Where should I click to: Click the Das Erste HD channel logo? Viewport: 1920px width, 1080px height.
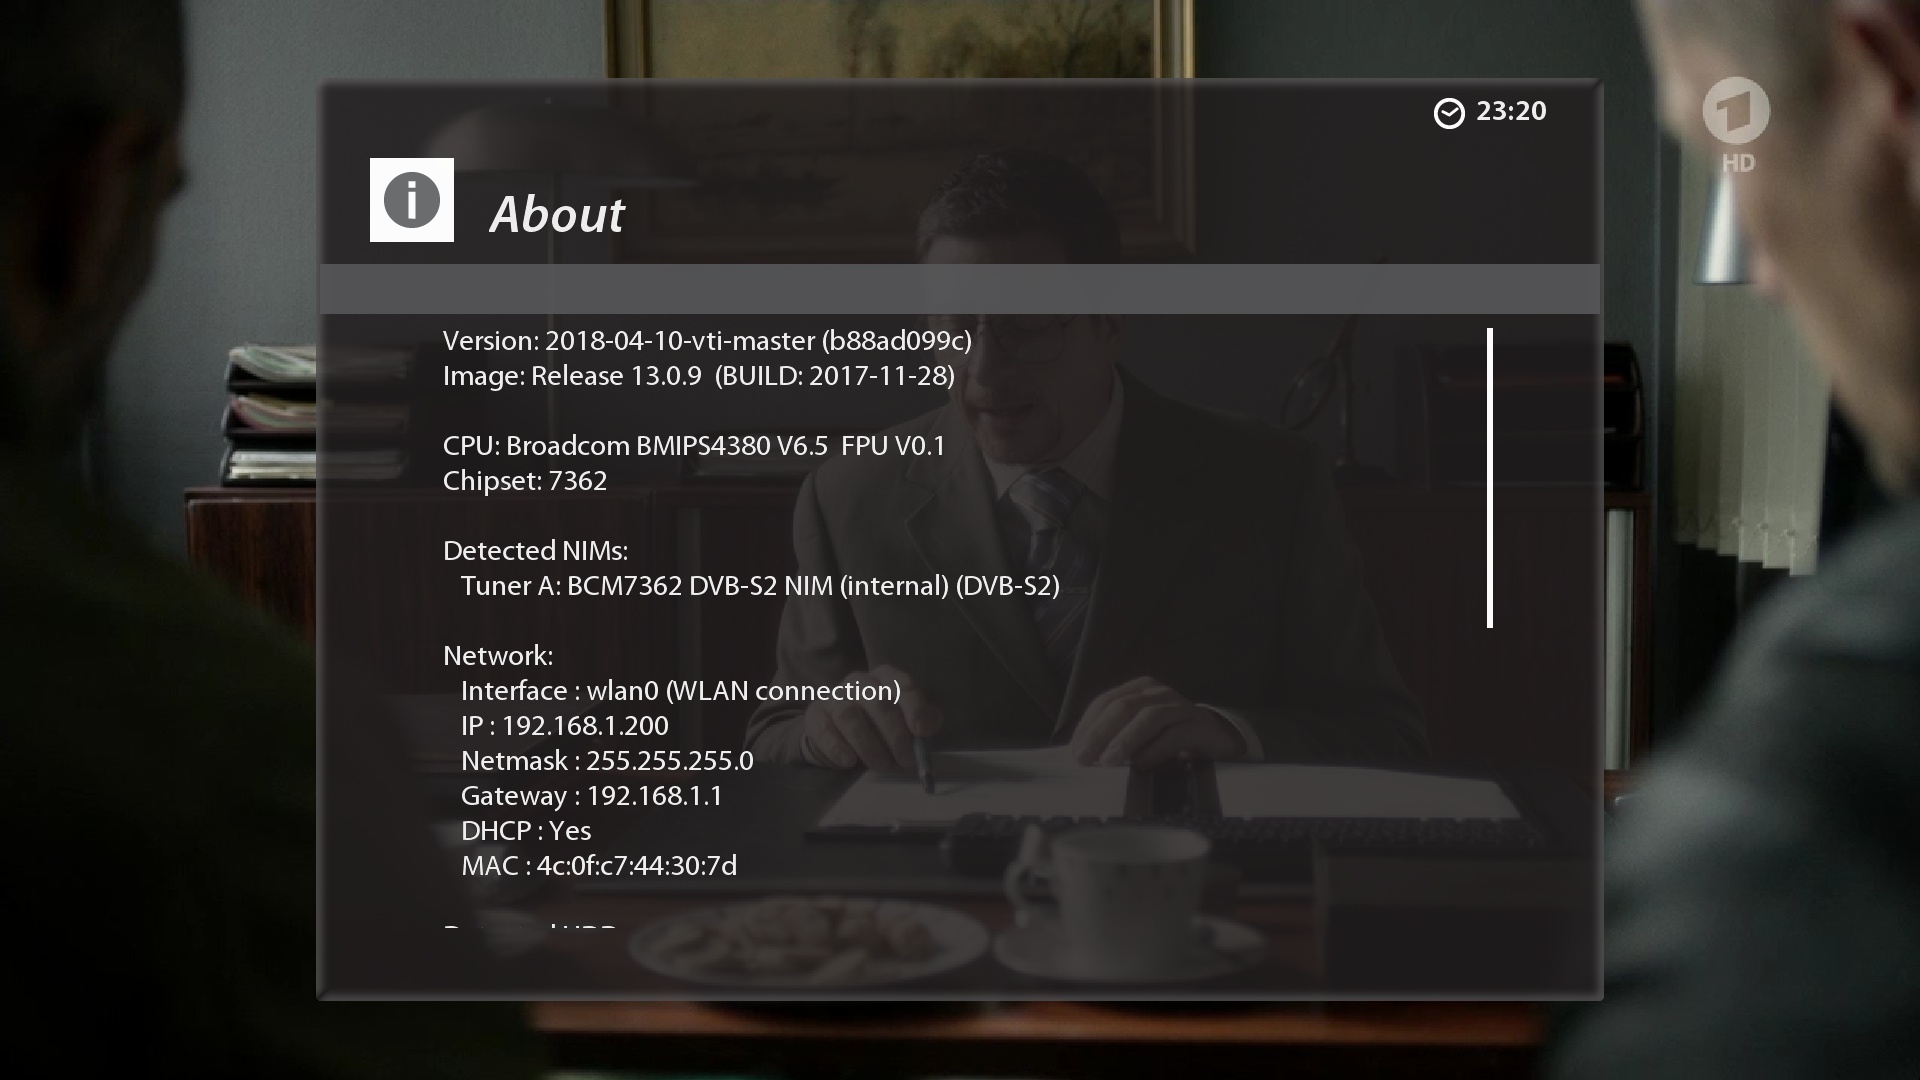(1737, 125)
